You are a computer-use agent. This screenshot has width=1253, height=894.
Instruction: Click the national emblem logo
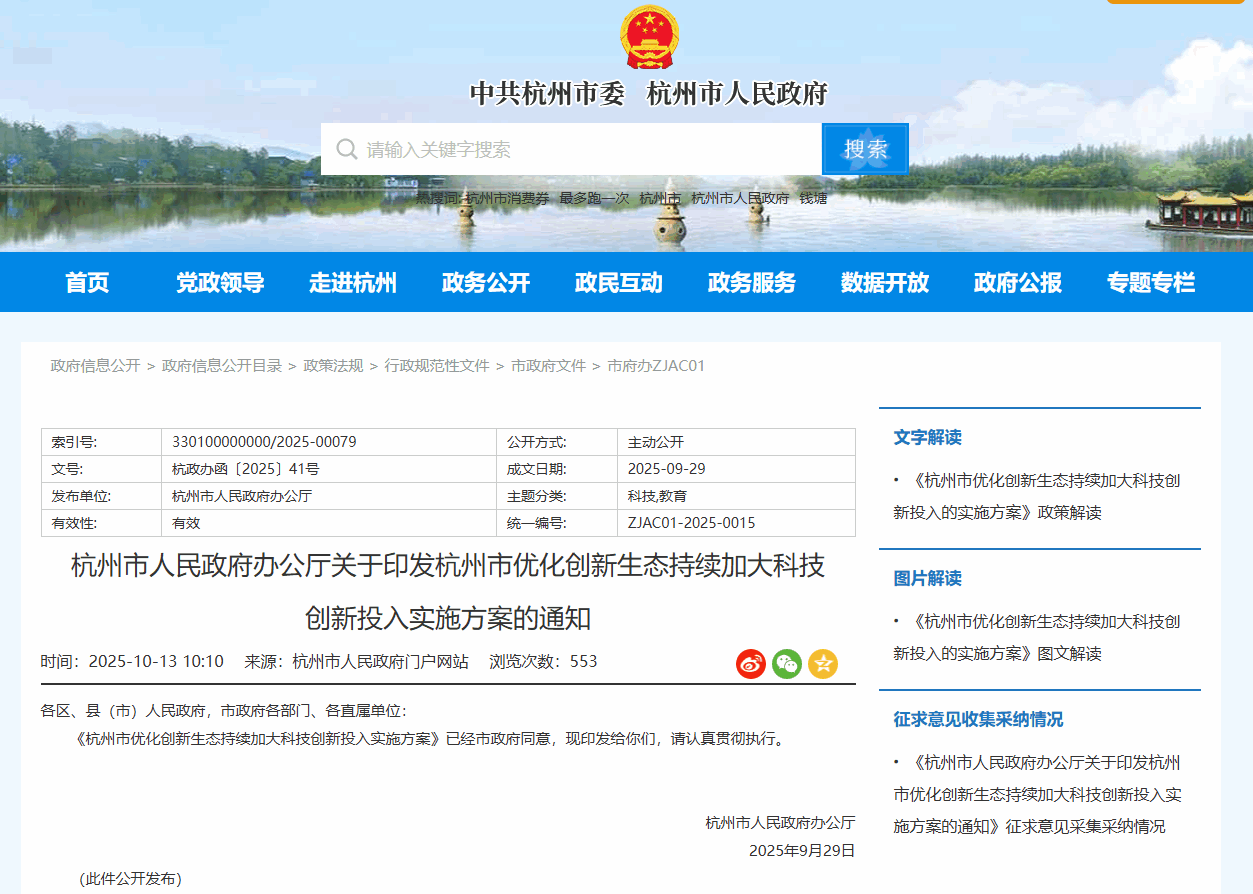tap(648, 39)
